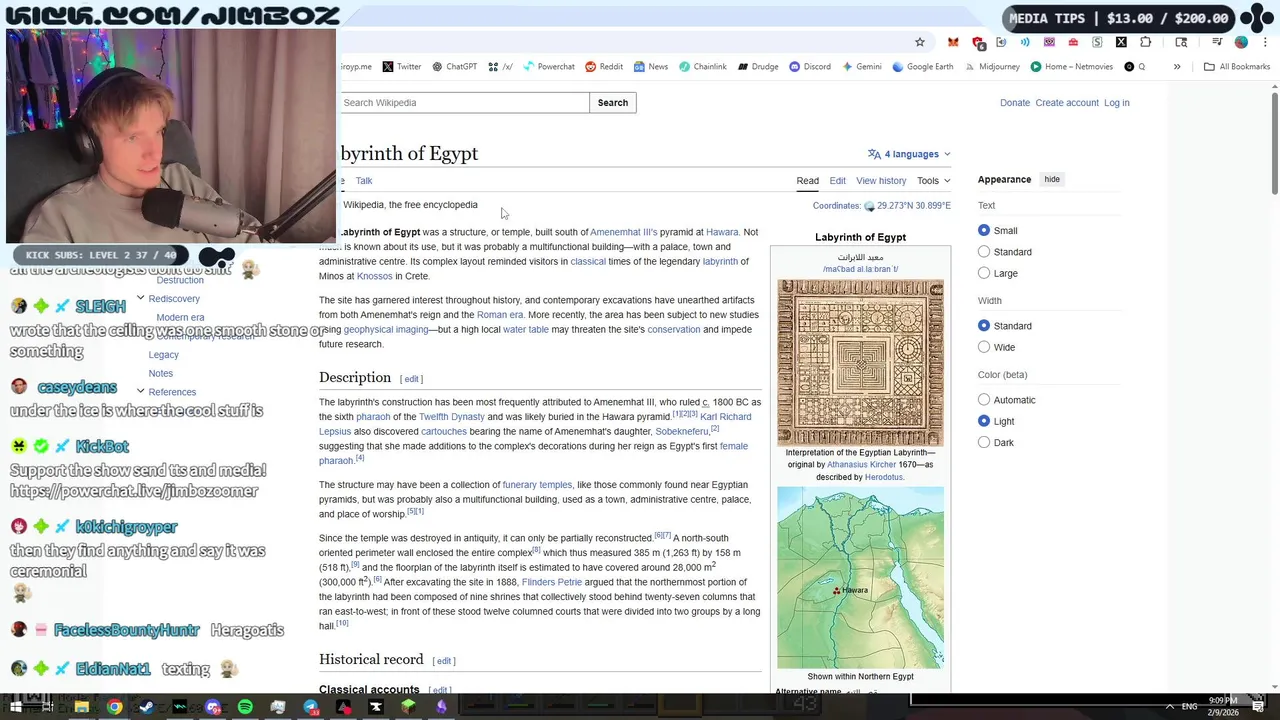This screenshot has height=720, width=1280.
Task: Open Telegram from the taskbar
Action: click(311, 707)
